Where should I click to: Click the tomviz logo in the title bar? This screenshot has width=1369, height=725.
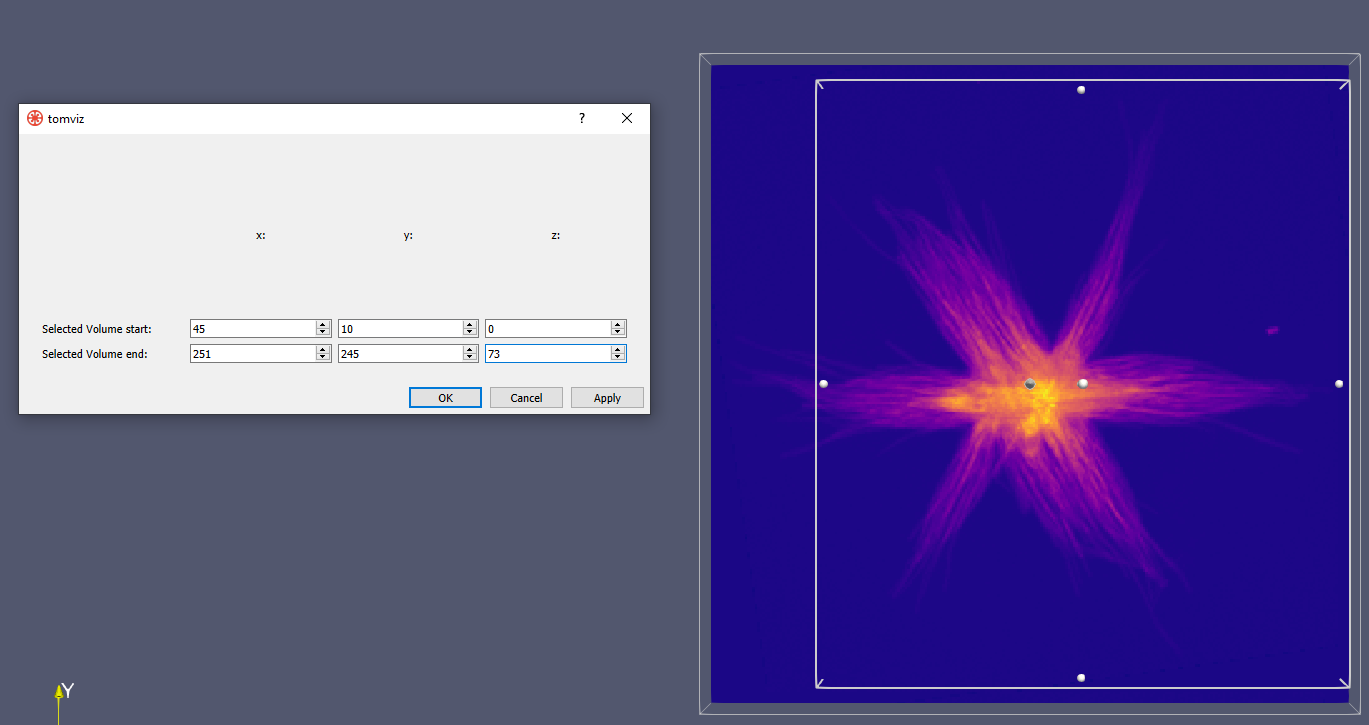35,118
